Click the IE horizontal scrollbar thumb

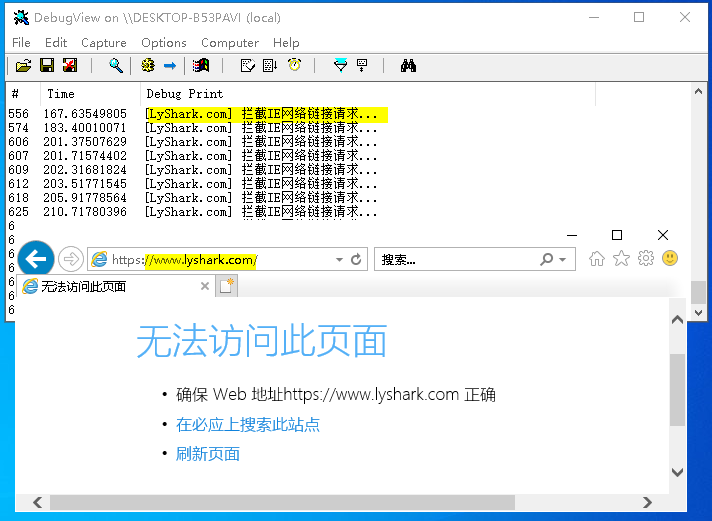click(282, 502)
